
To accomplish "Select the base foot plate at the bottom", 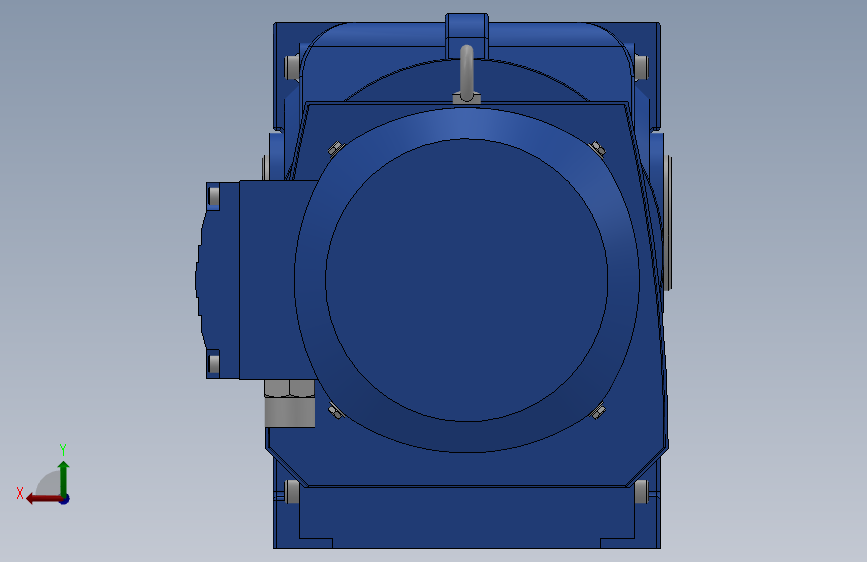I will pos(467,519).
